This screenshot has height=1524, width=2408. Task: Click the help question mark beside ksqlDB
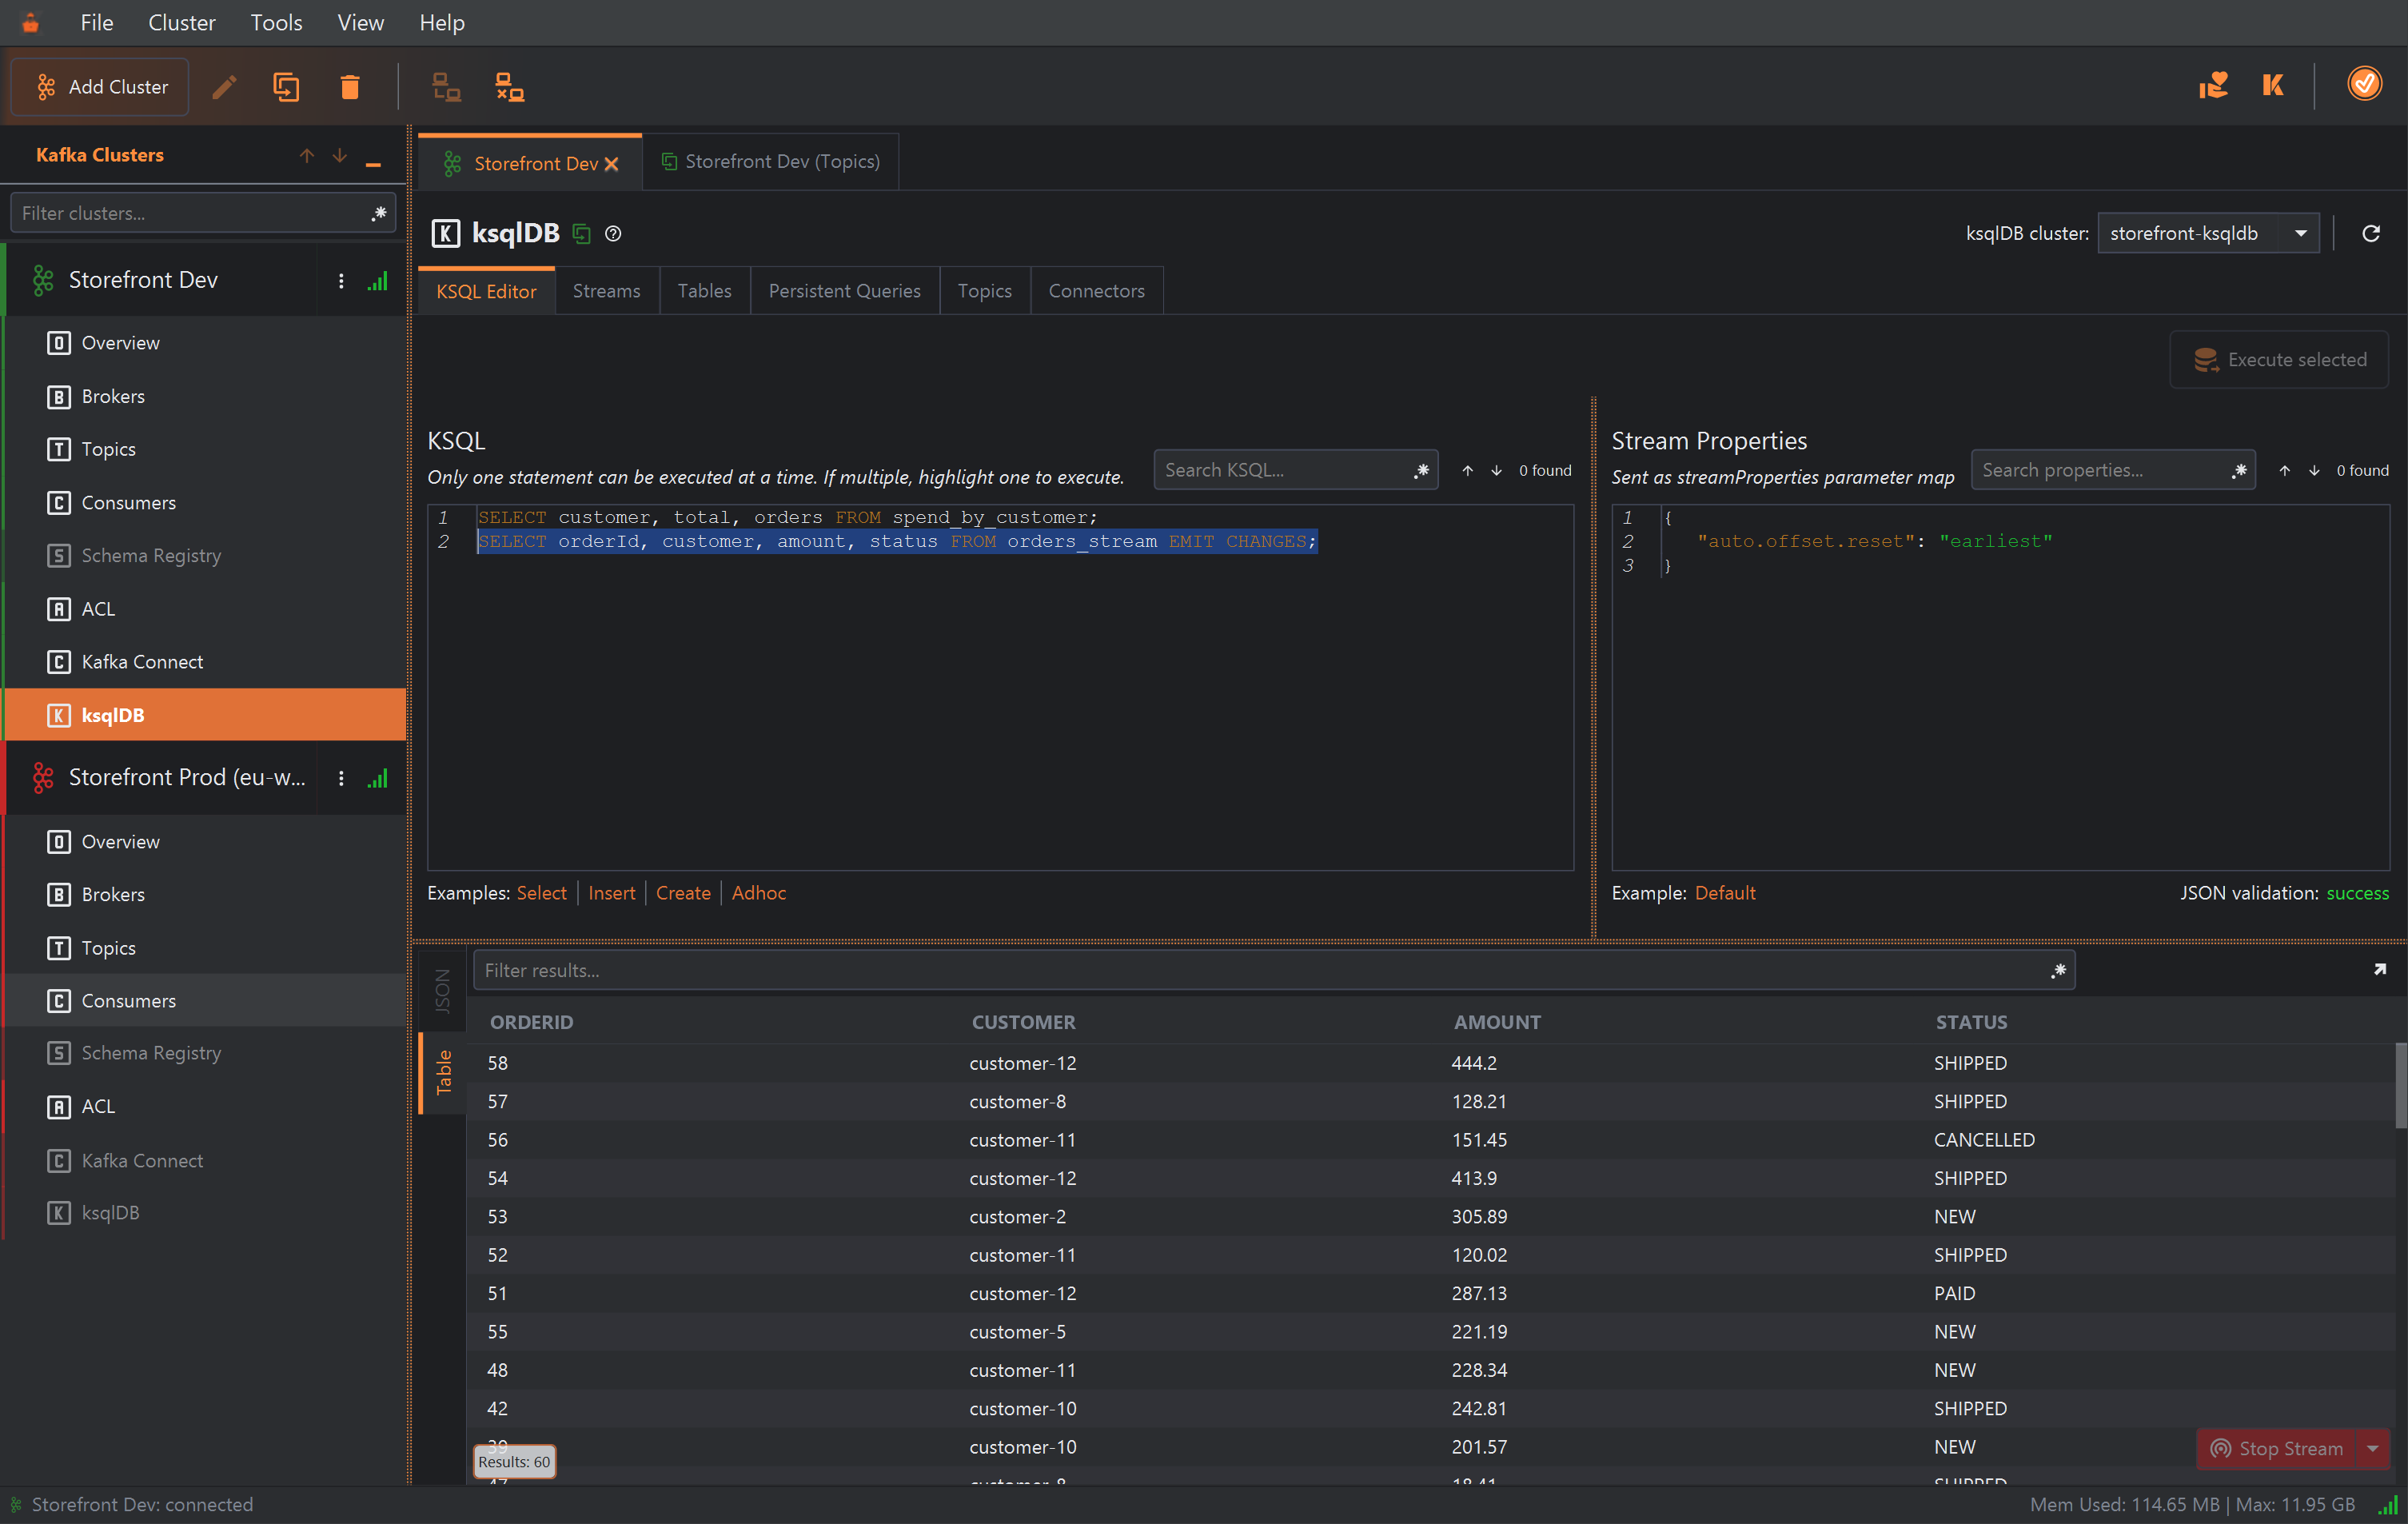point(613,234)
